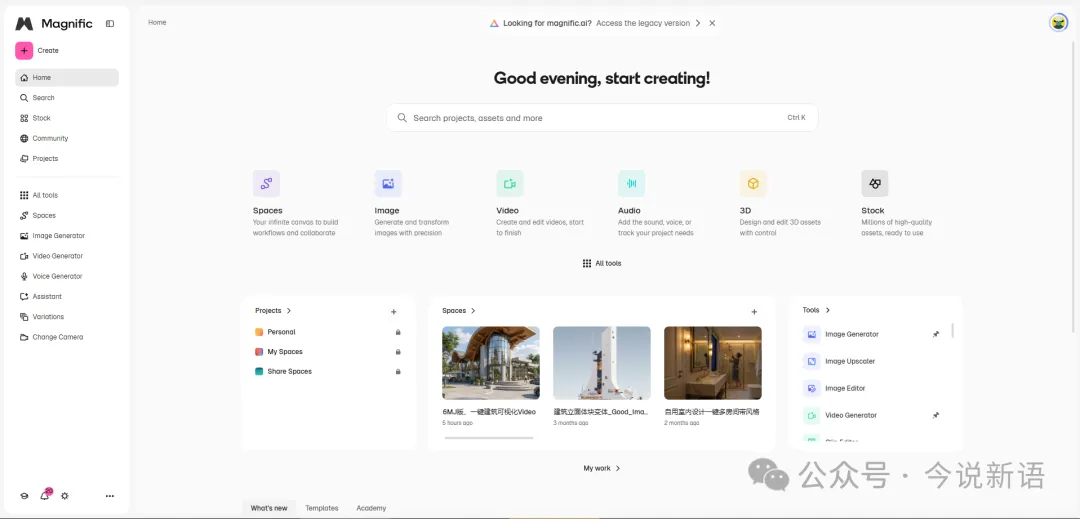
Task: Open the 3D cube tile icon
Action: (753, 183)
